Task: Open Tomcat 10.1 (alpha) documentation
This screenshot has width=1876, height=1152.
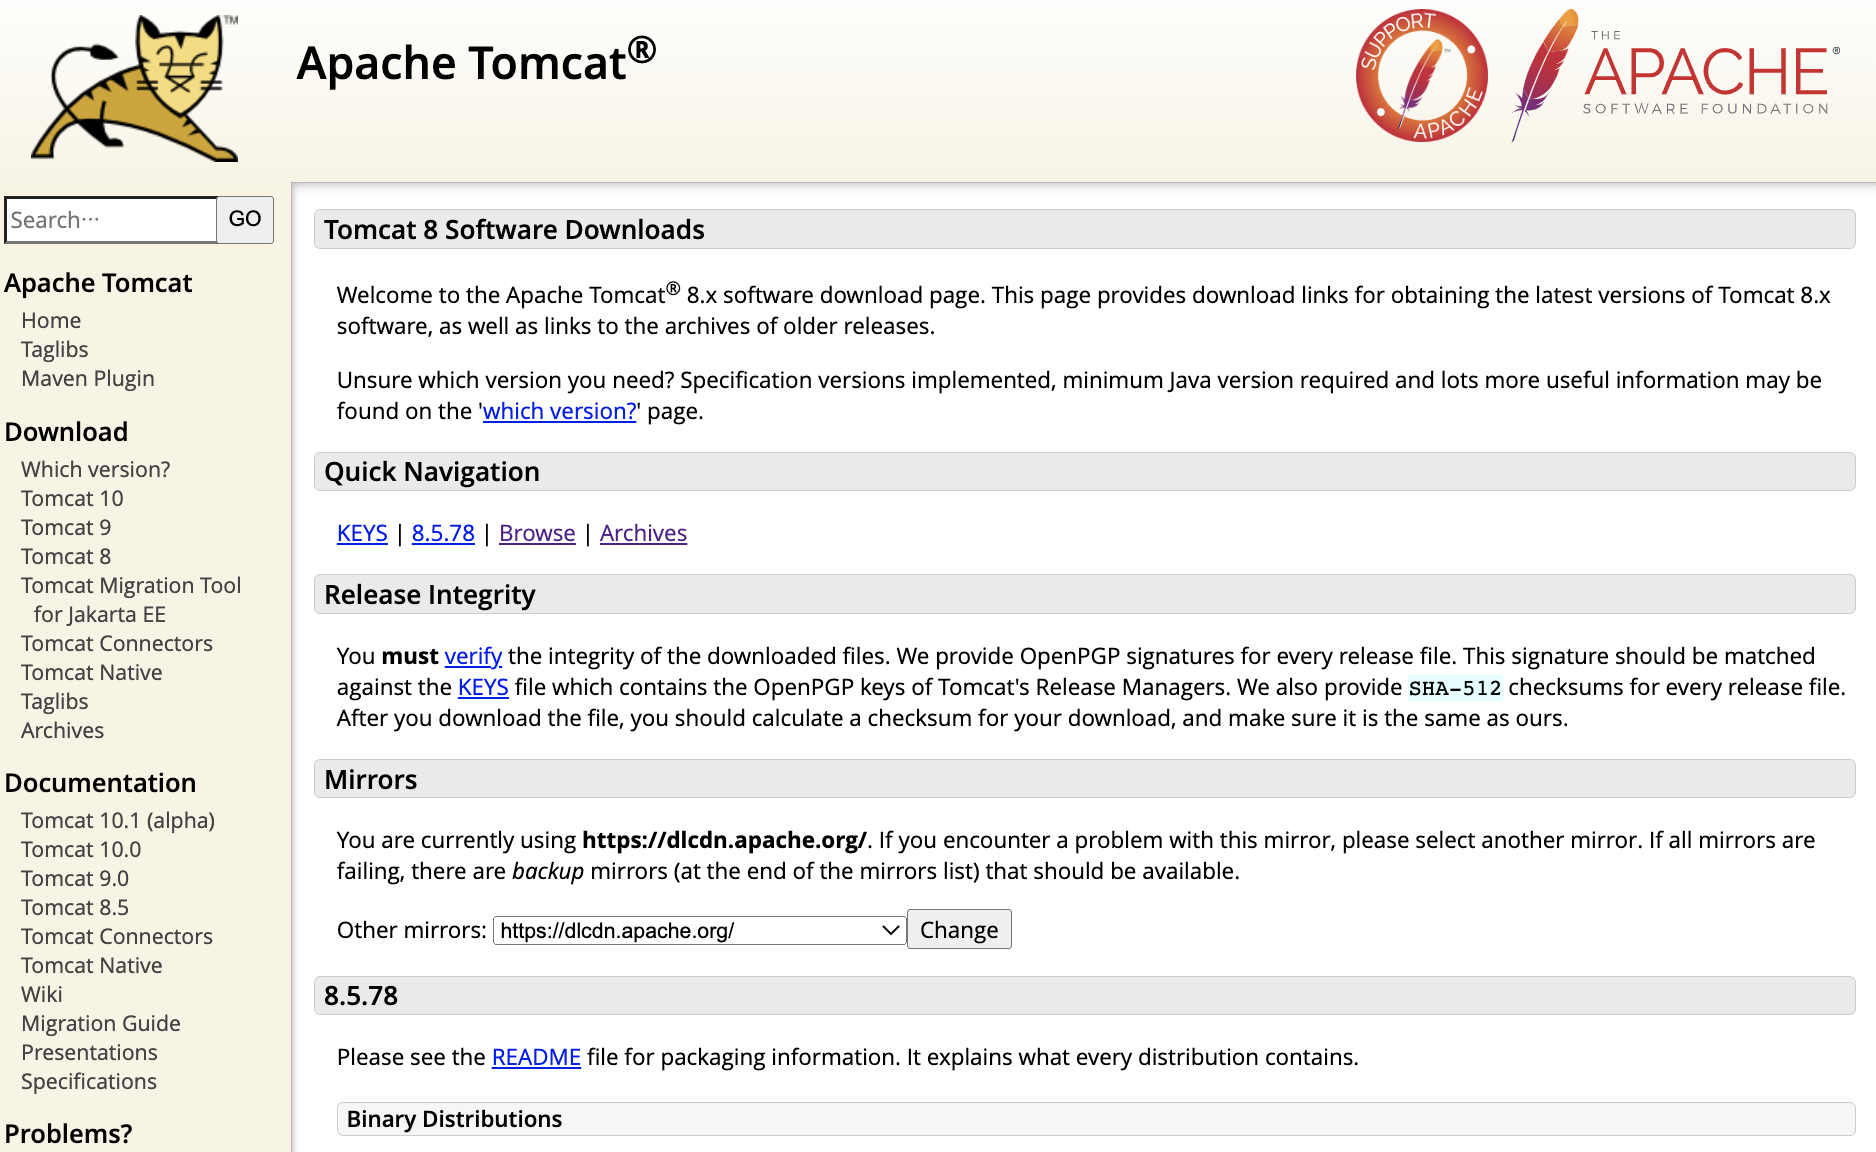Action: tap(118, 820)
